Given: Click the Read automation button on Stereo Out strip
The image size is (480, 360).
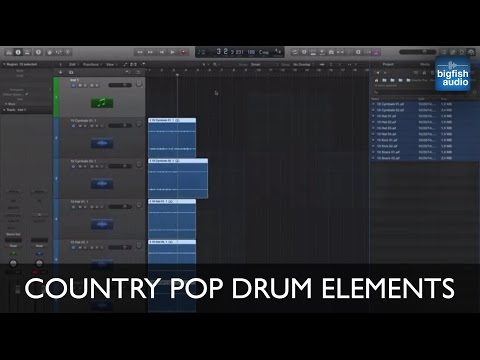Looking at the screenshot, I should pyautogui.click(x=13, y=246).
